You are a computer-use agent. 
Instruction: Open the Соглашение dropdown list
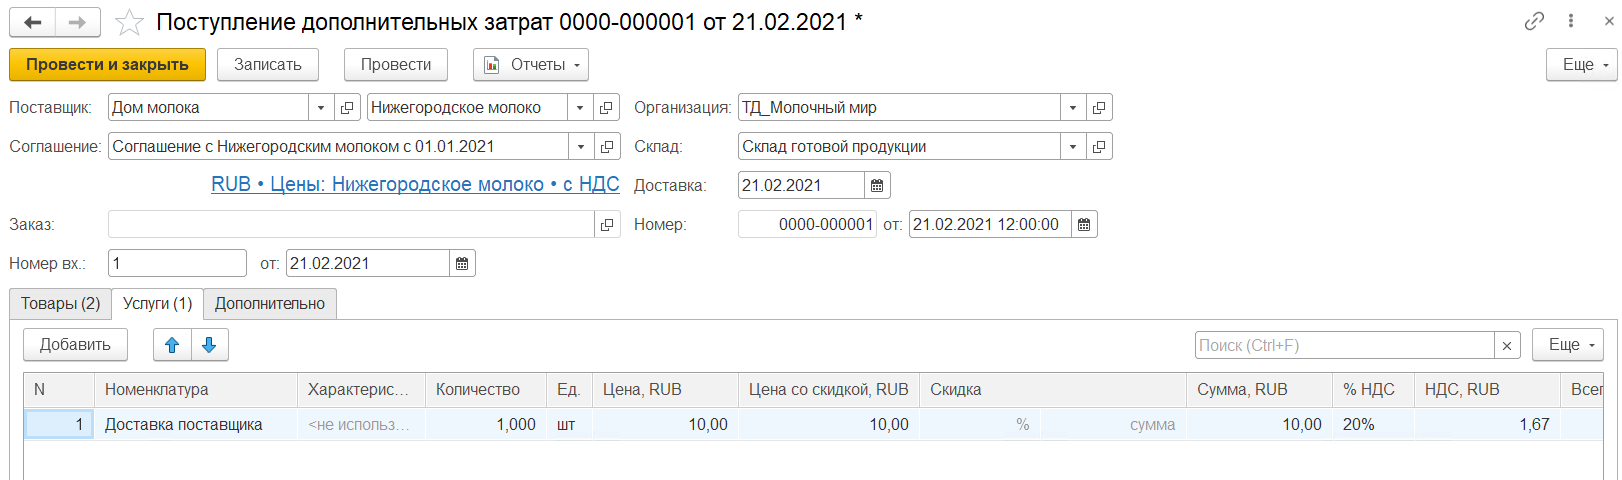tap(581, 146)
